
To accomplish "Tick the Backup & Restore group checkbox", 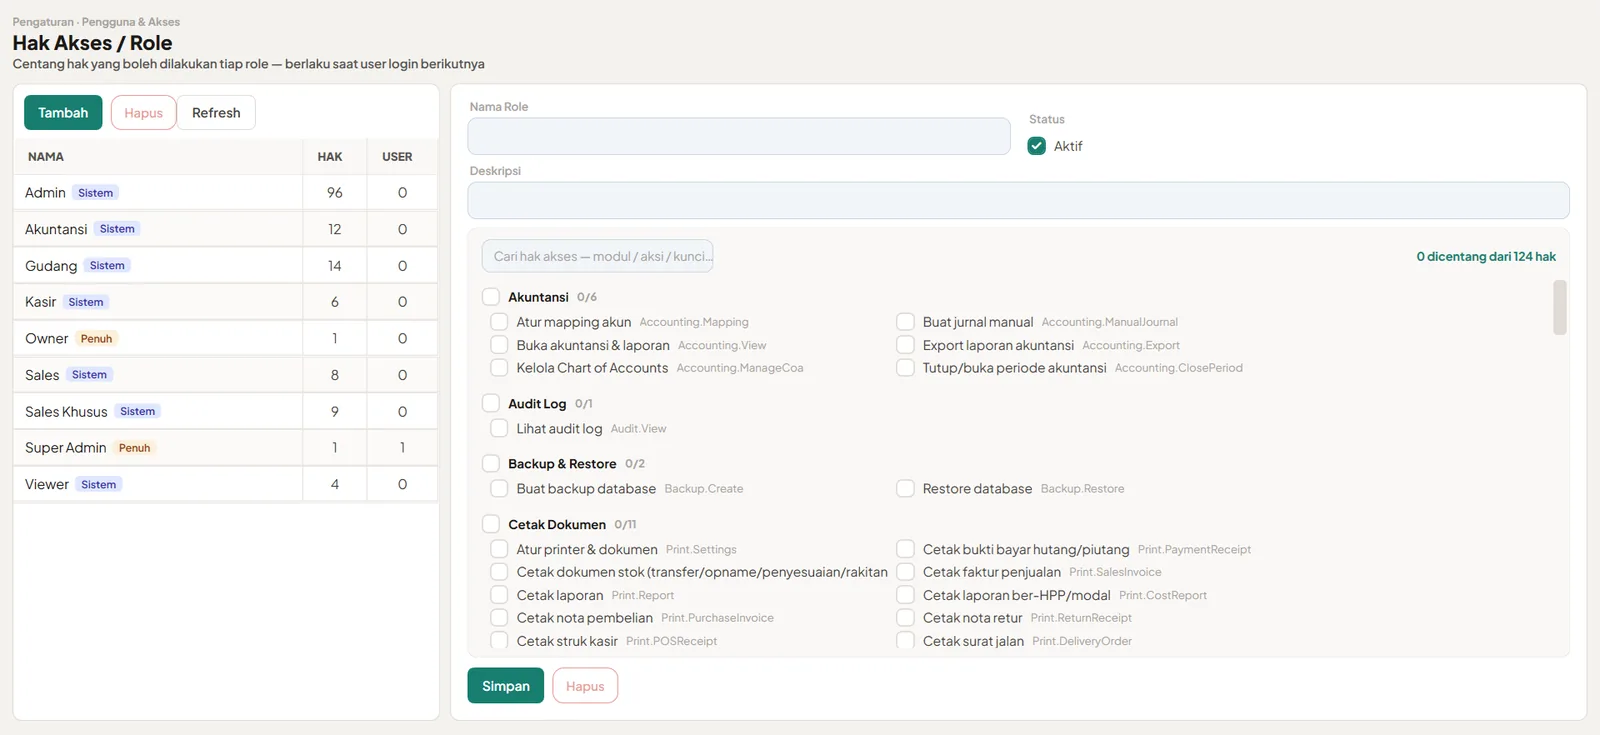I will coord(491,464).
